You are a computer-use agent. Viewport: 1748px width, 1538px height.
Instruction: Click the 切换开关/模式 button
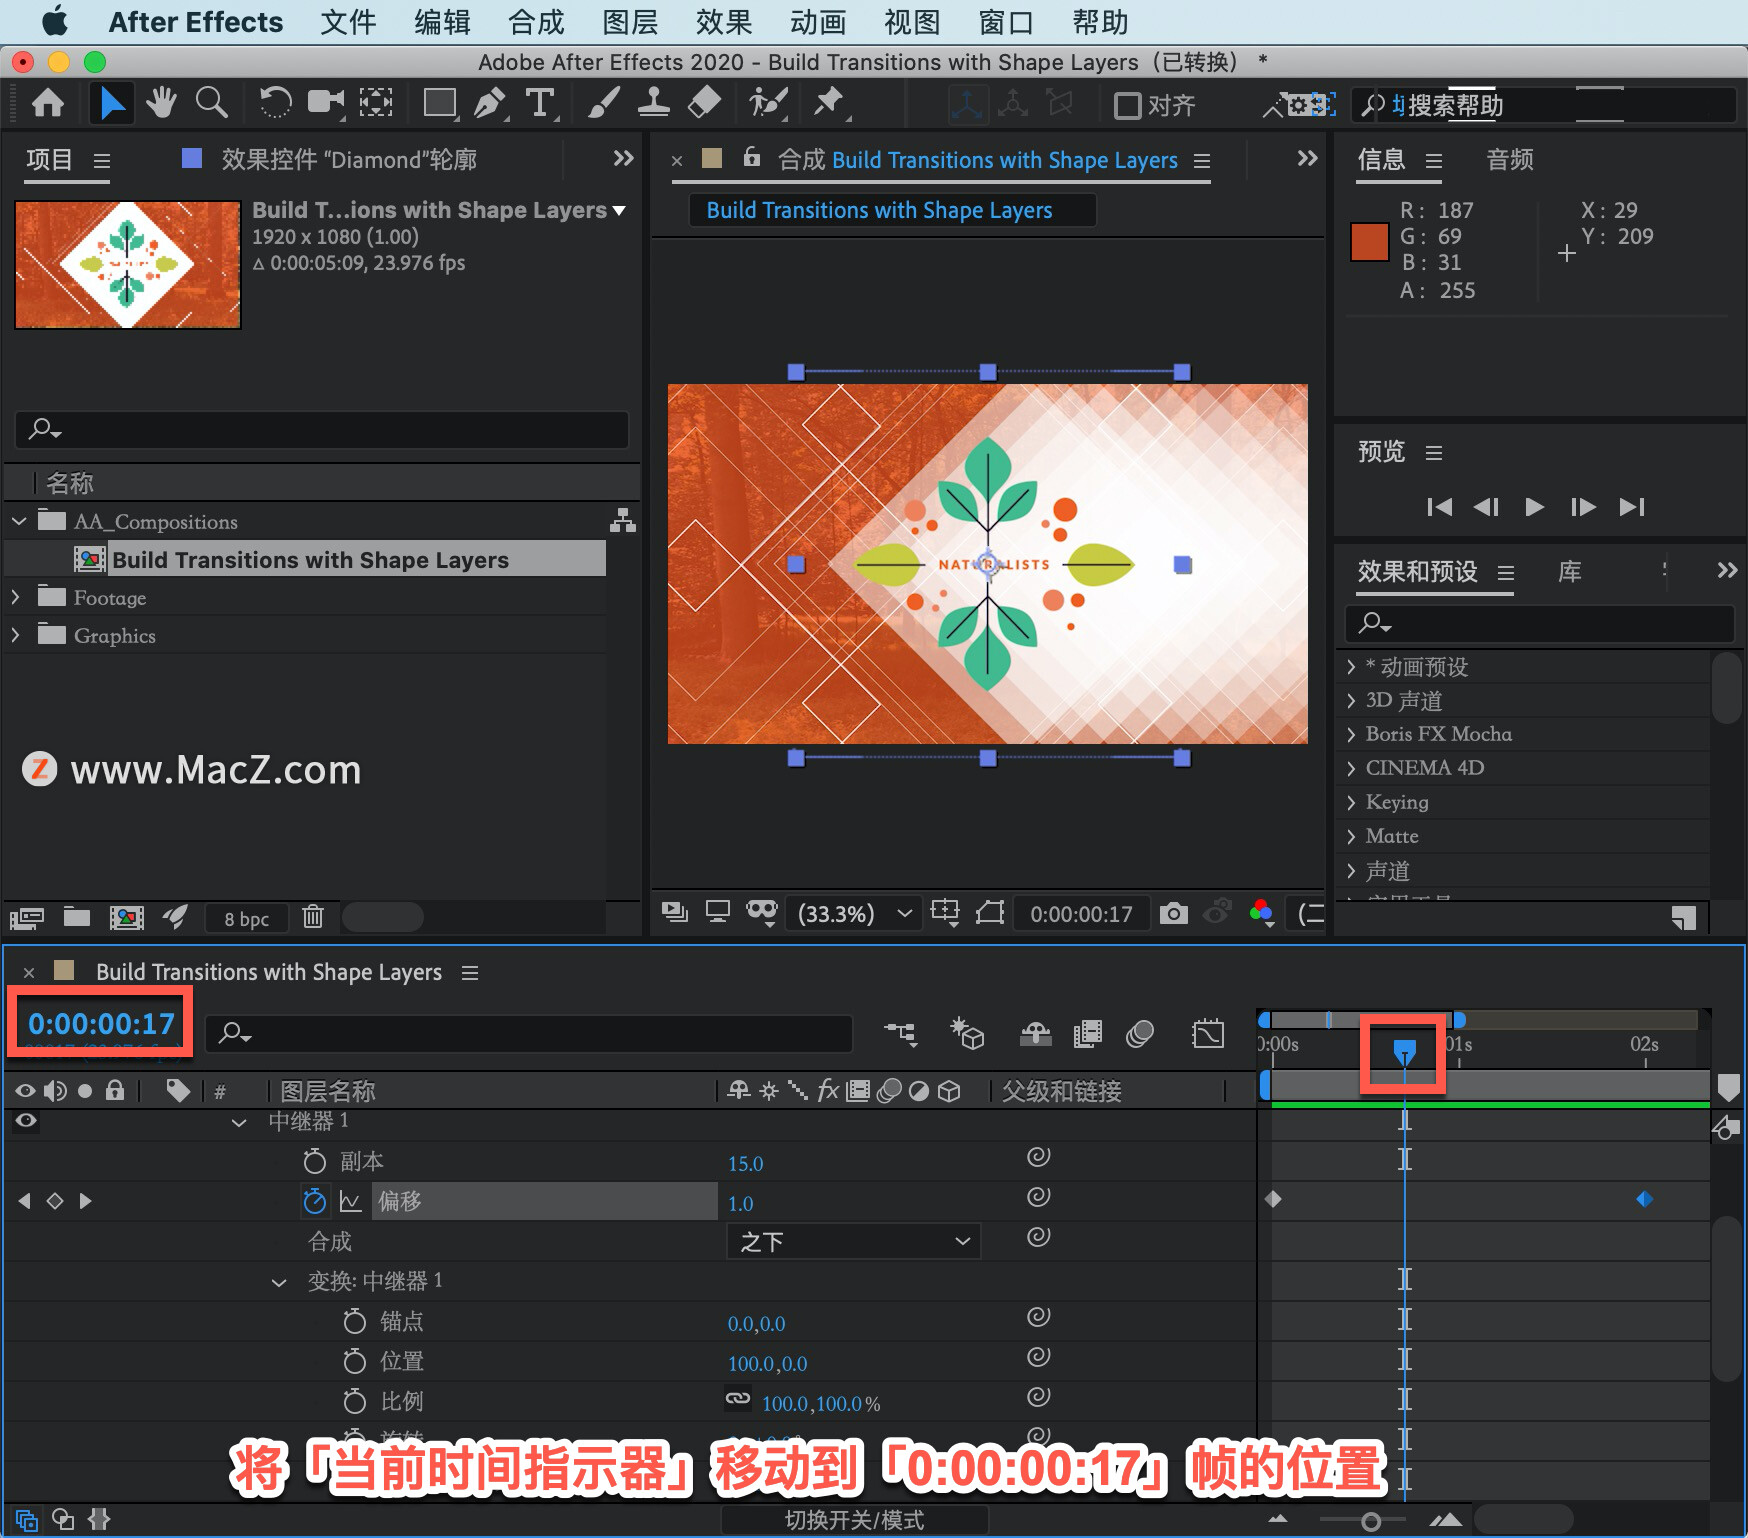pos(854,1520)
